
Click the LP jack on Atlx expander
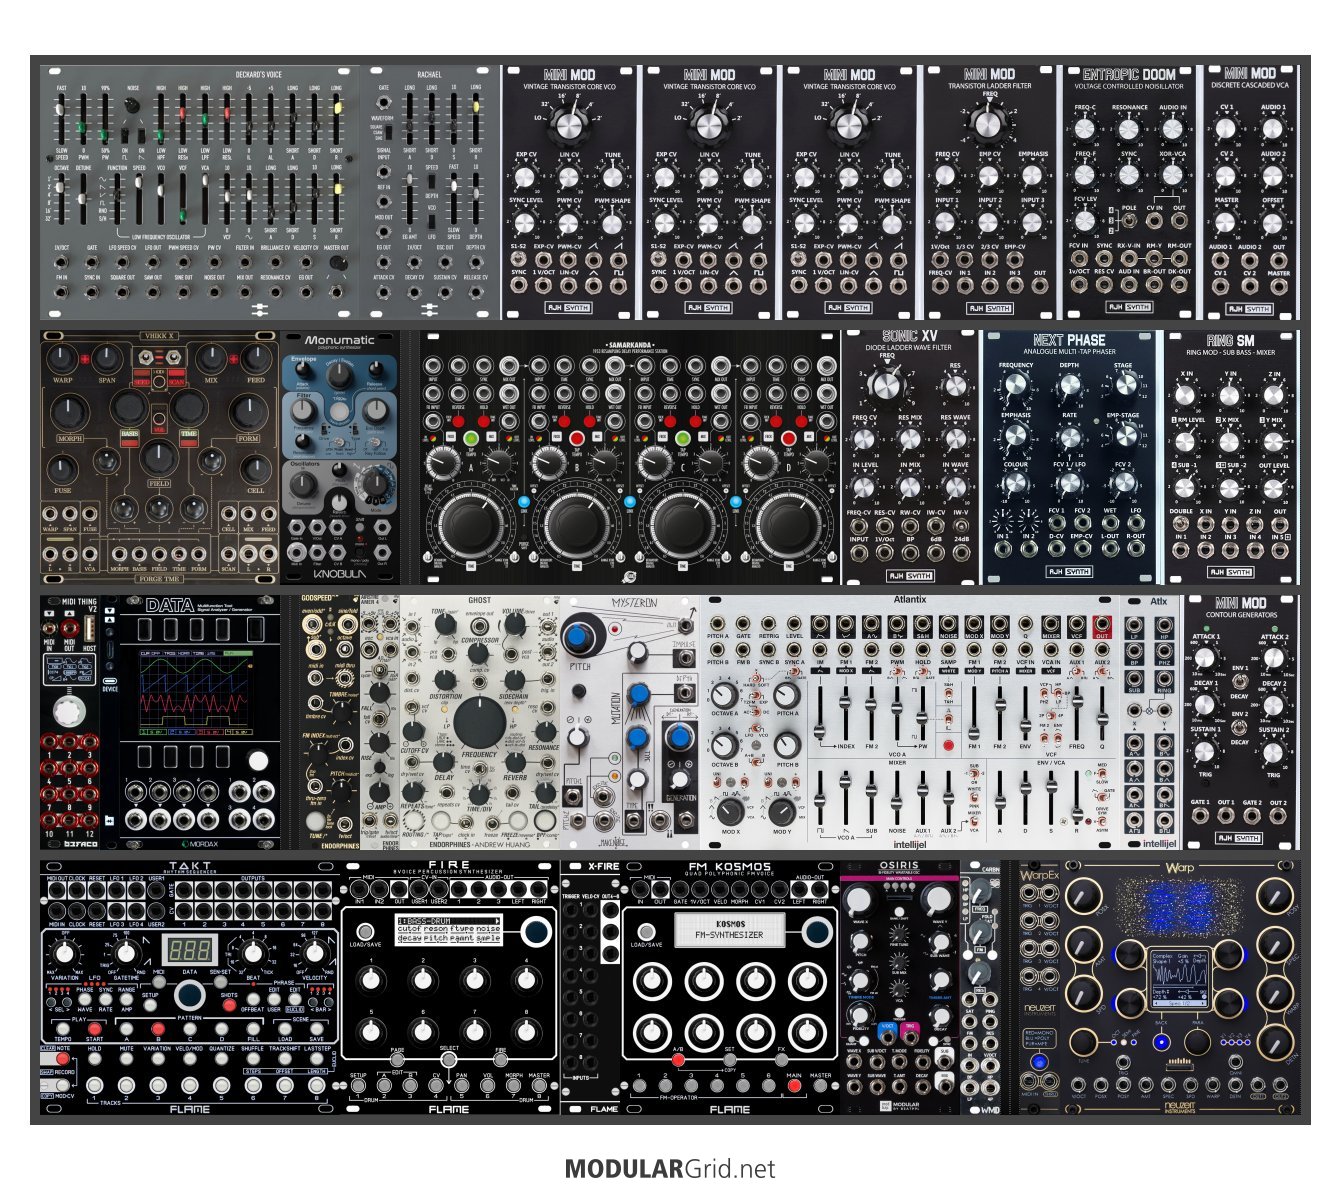[x=1134, y=625]
